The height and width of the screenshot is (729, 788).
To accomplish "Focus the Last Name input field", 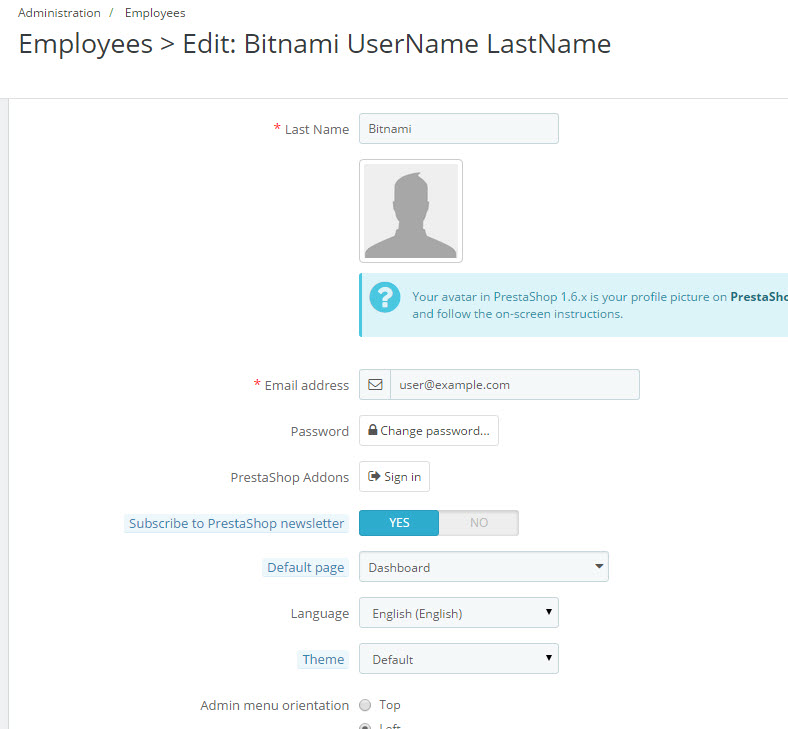I will click(x=458, y=129).
